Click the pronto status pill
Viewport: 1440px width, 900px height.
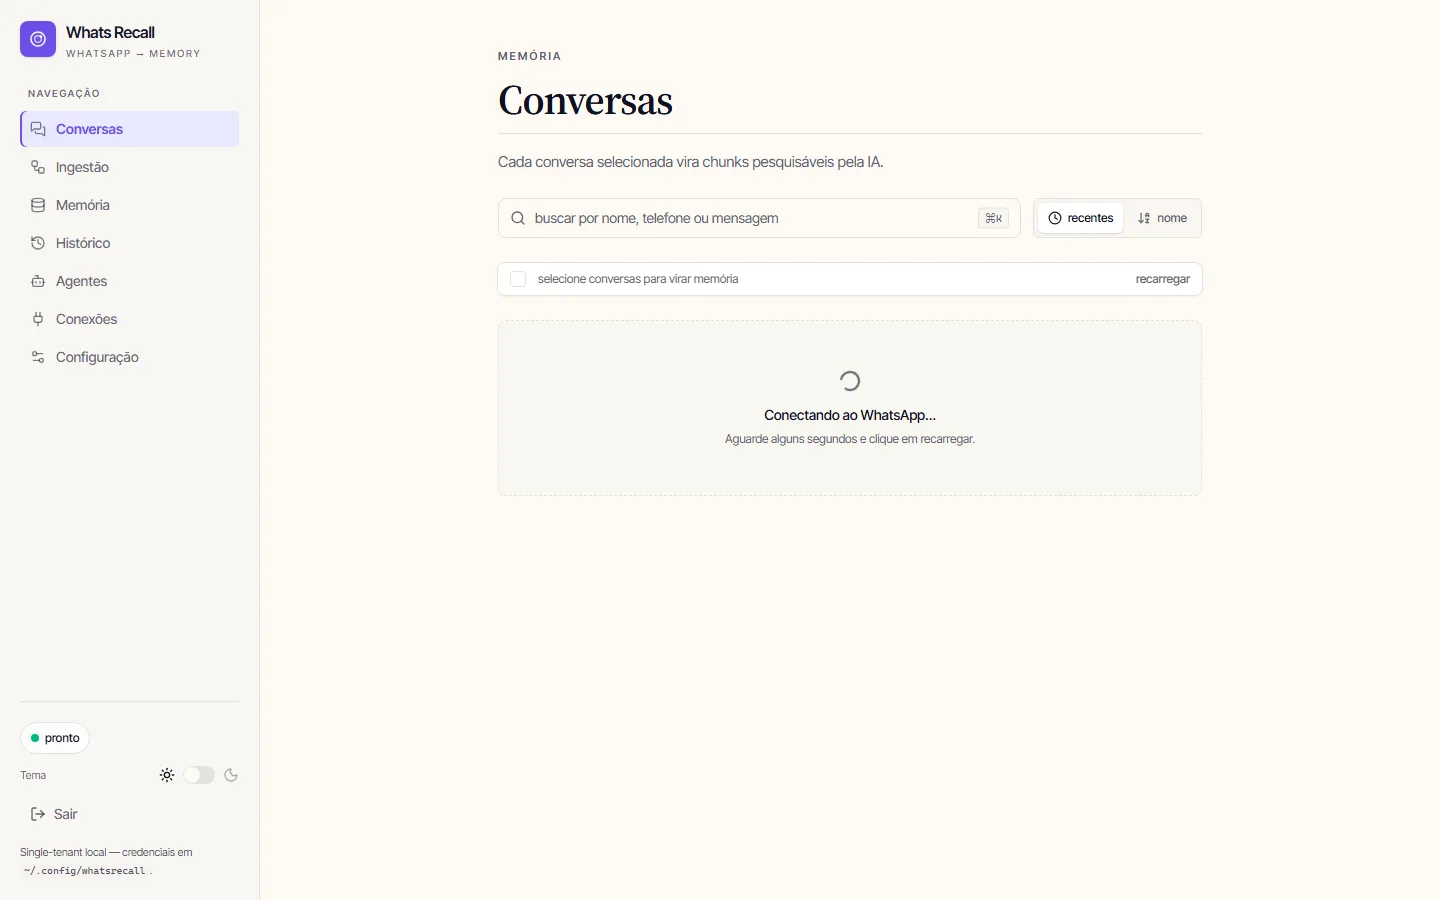(x=55, y=738)
